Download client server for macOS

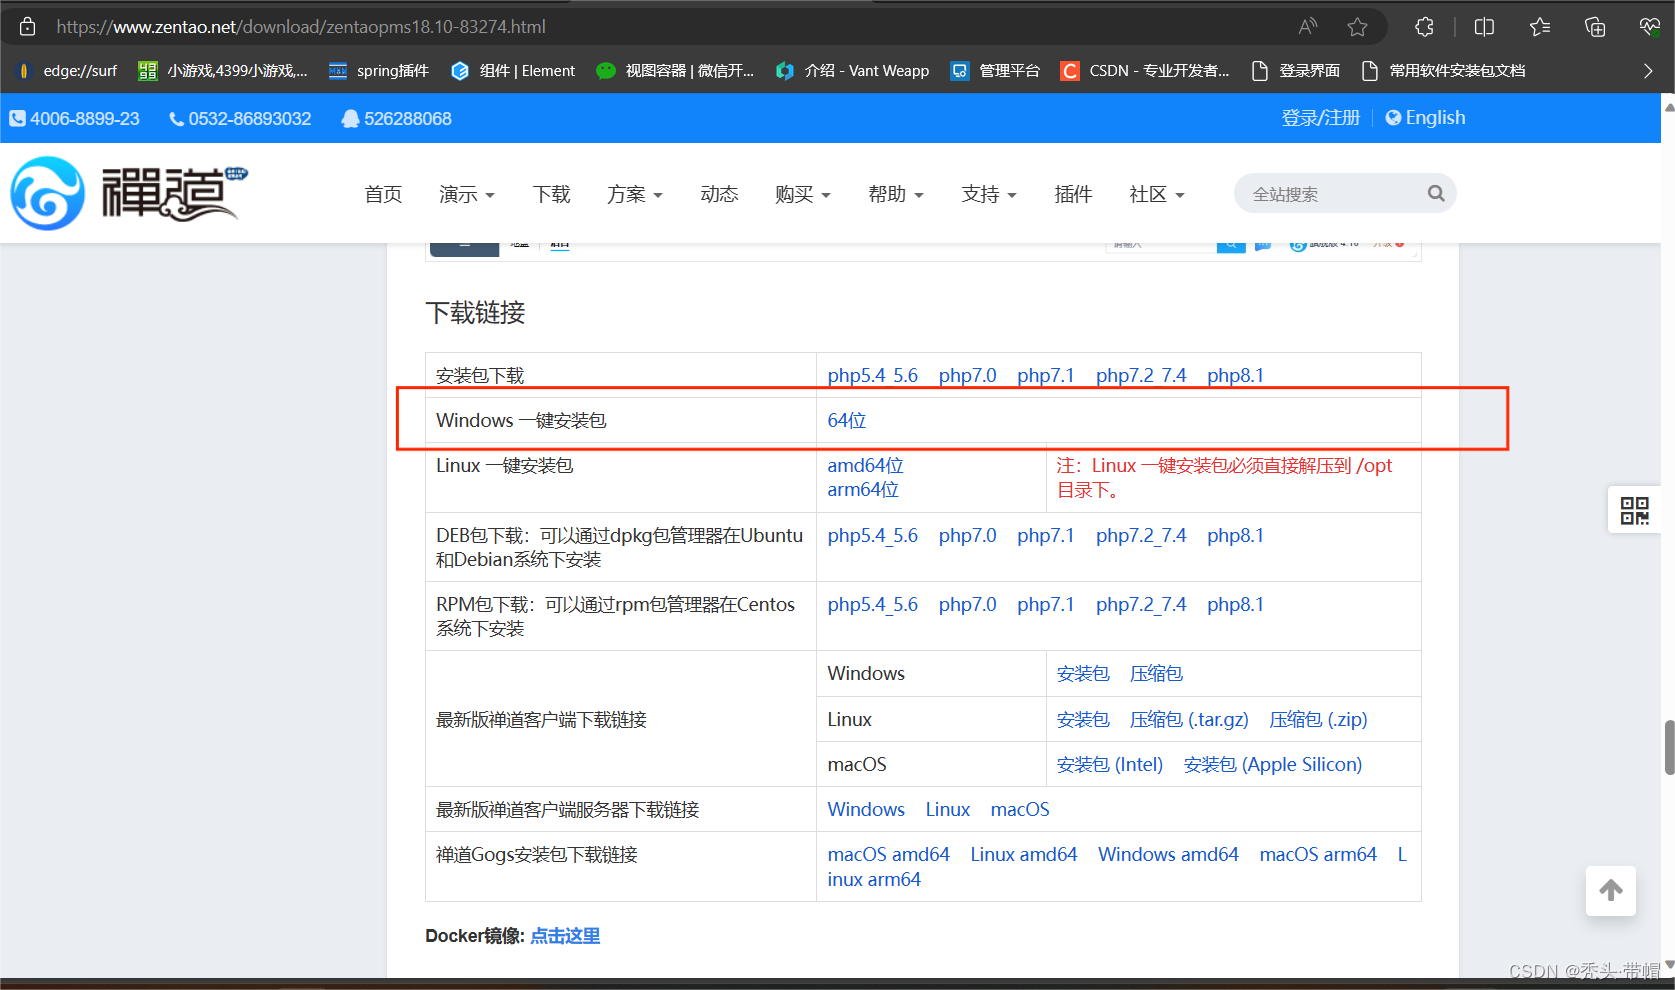1020,810
